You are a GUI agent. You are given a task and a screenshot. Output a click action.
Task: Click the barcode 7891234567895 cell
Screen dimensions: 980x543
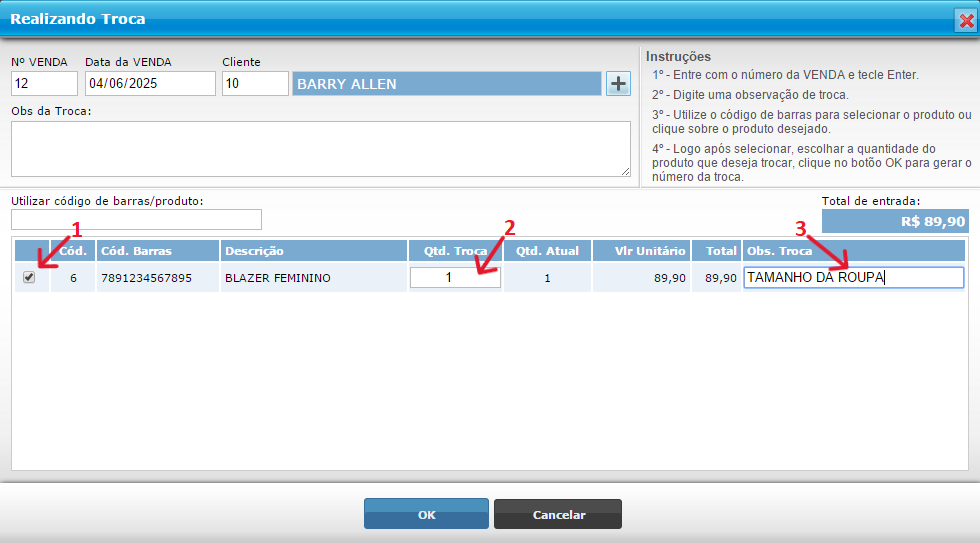(157, 278)
